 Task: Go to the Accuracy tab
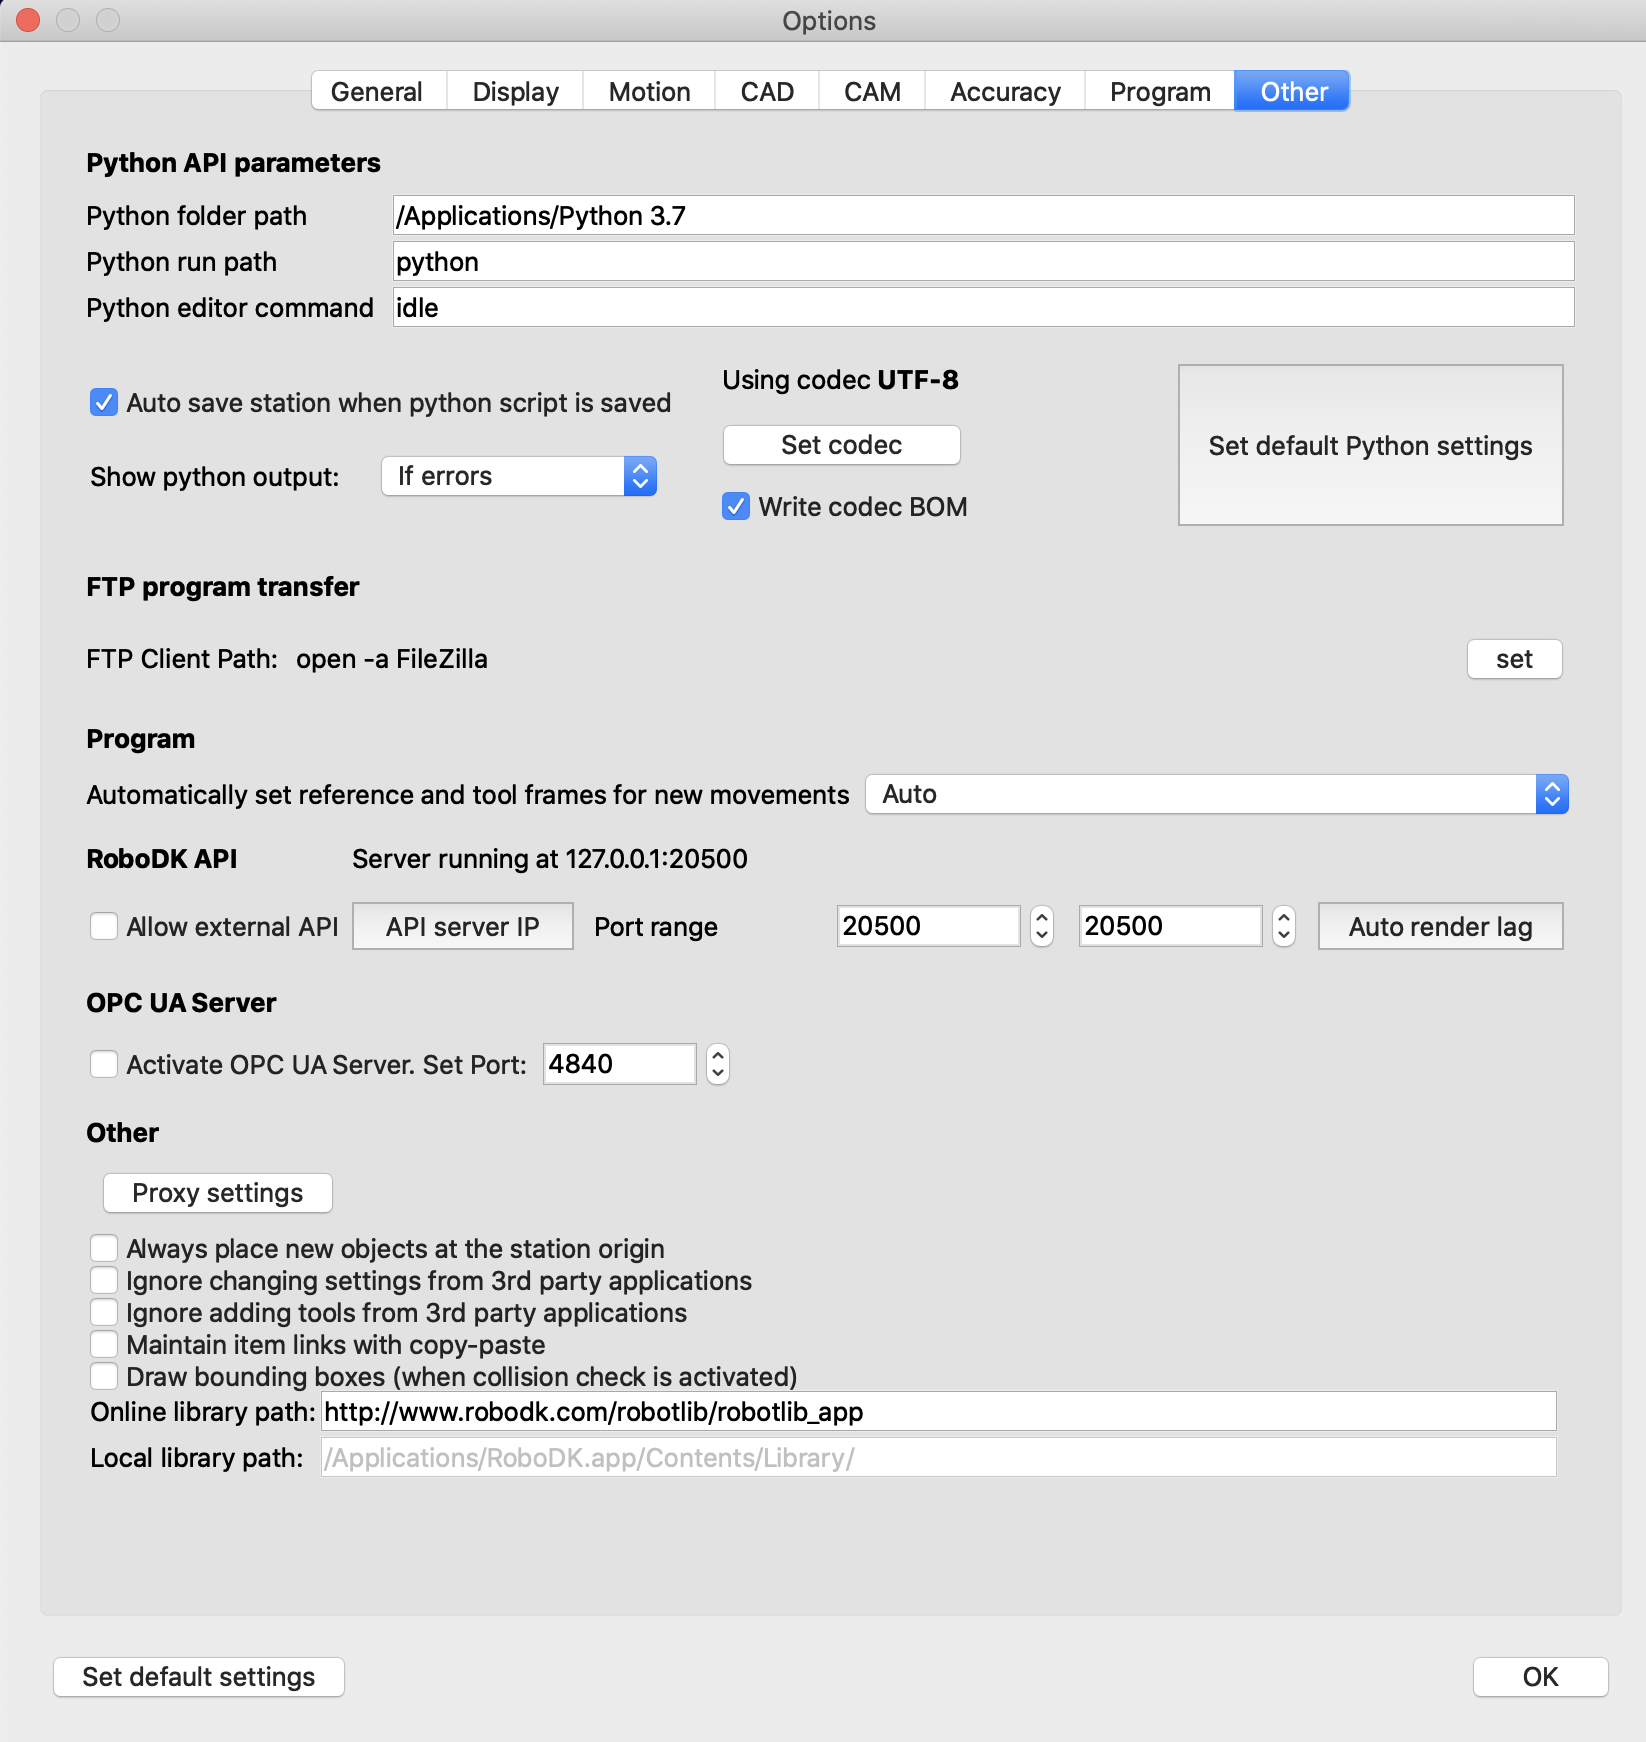[1004, 92]
